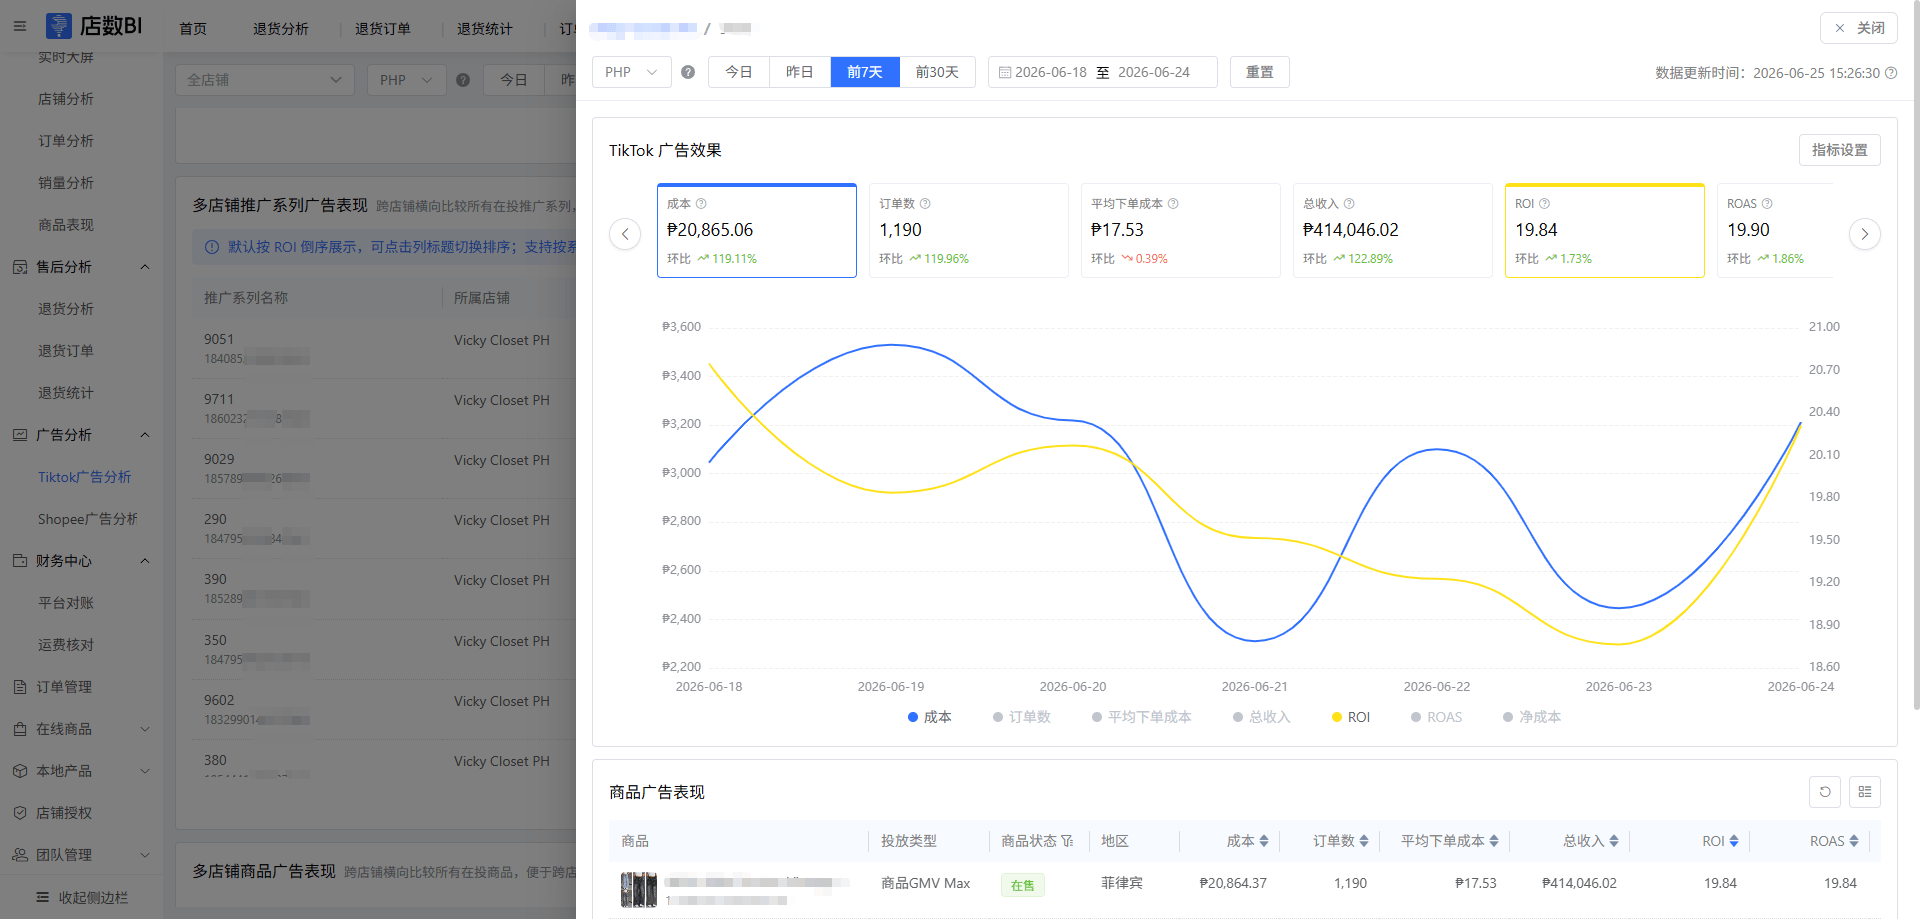Click the info icon next to 平均下单成本 metric
The width and height of the screenshot is (1920, 919).
click(x=1173, y=204)
